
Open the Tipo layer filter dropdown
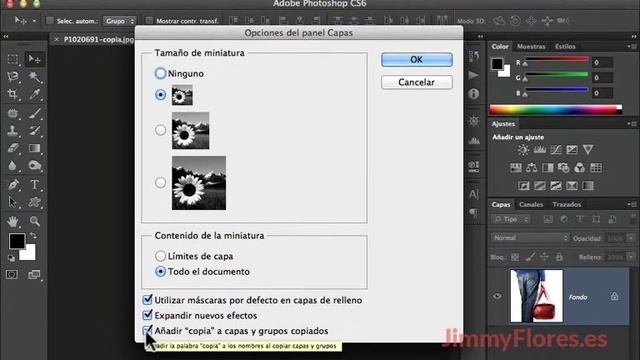tap(510, 220)
